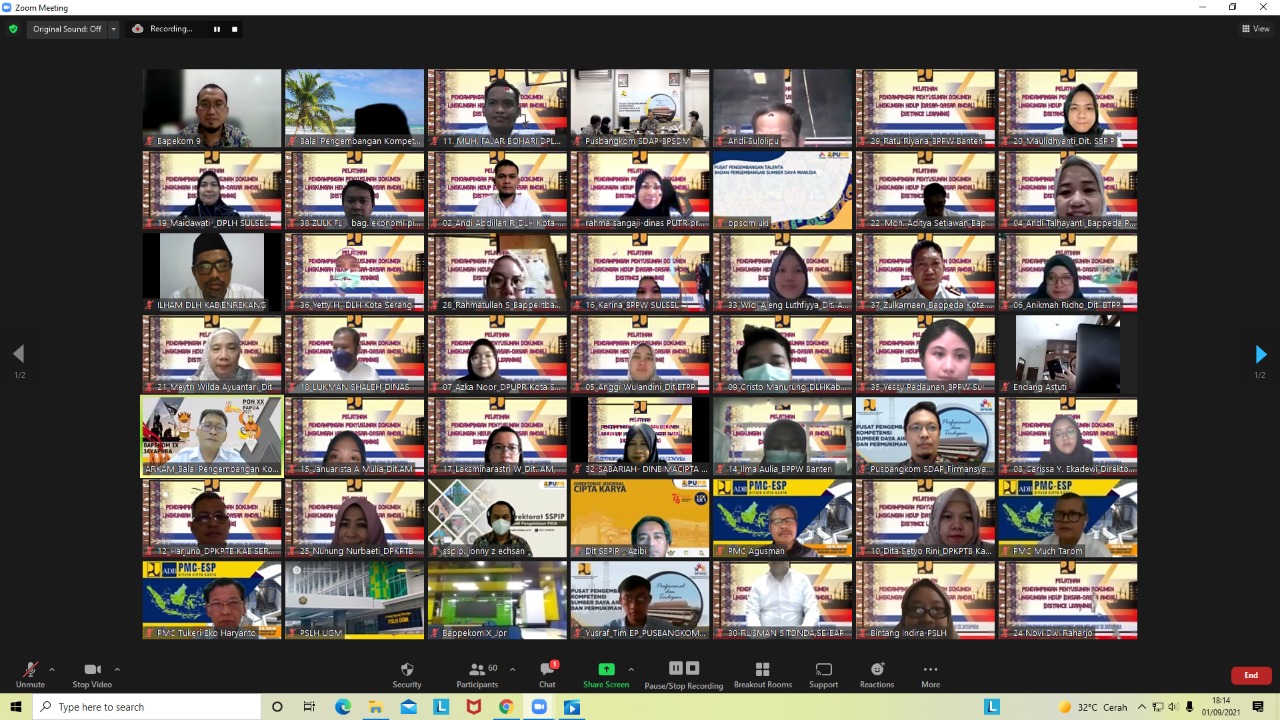This screenshot has width=1280, height=720.
Task: Select highlighted ARKAM Balai Pengembangan tile
Action: click(x=212, y=436)
